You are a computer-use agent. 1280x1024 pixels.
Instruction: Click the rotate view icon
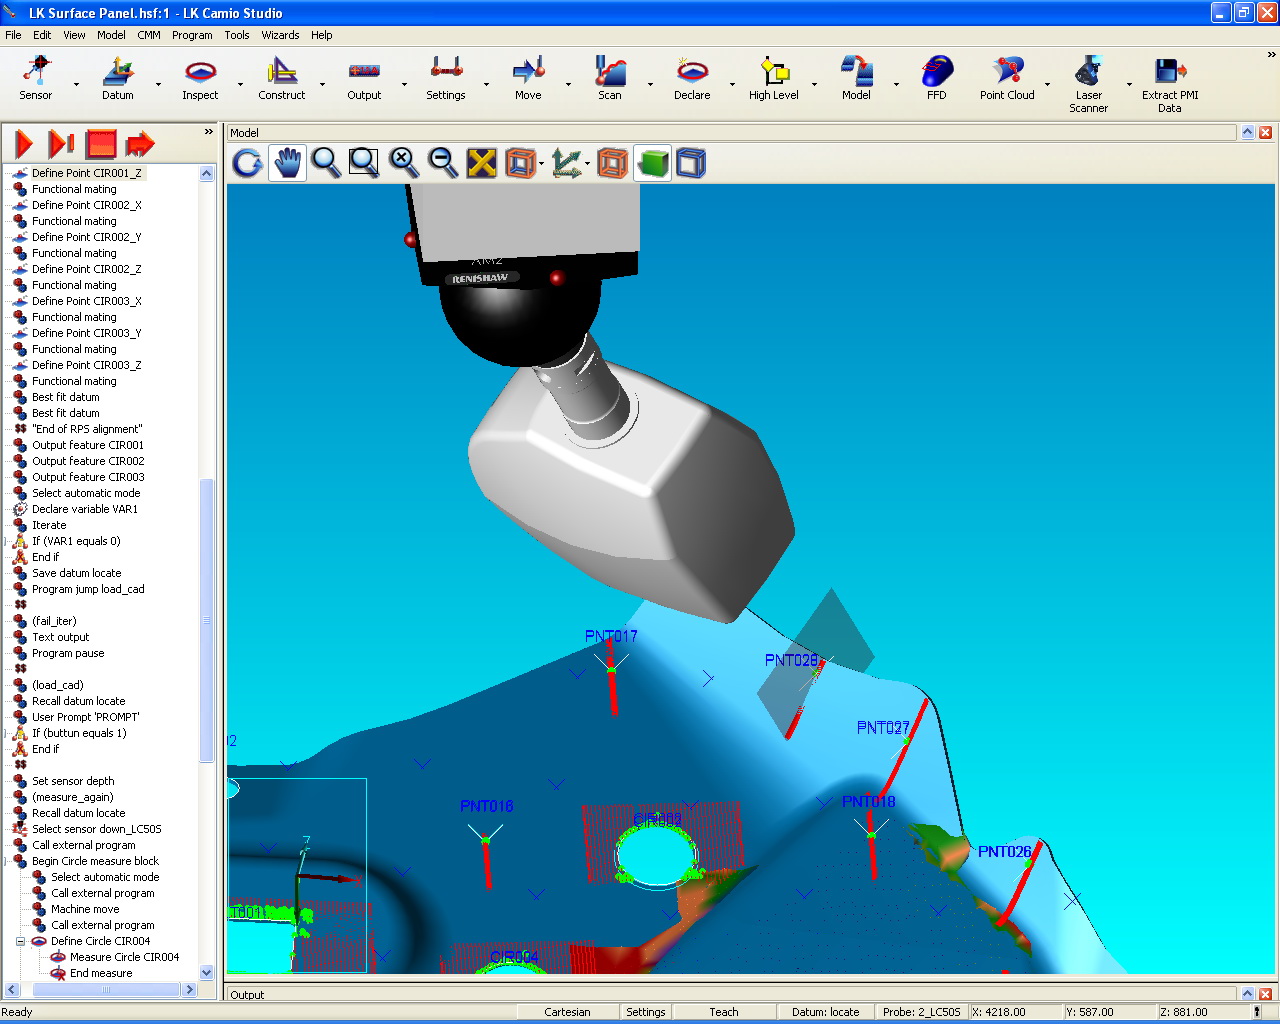click(x=248, y=162)
